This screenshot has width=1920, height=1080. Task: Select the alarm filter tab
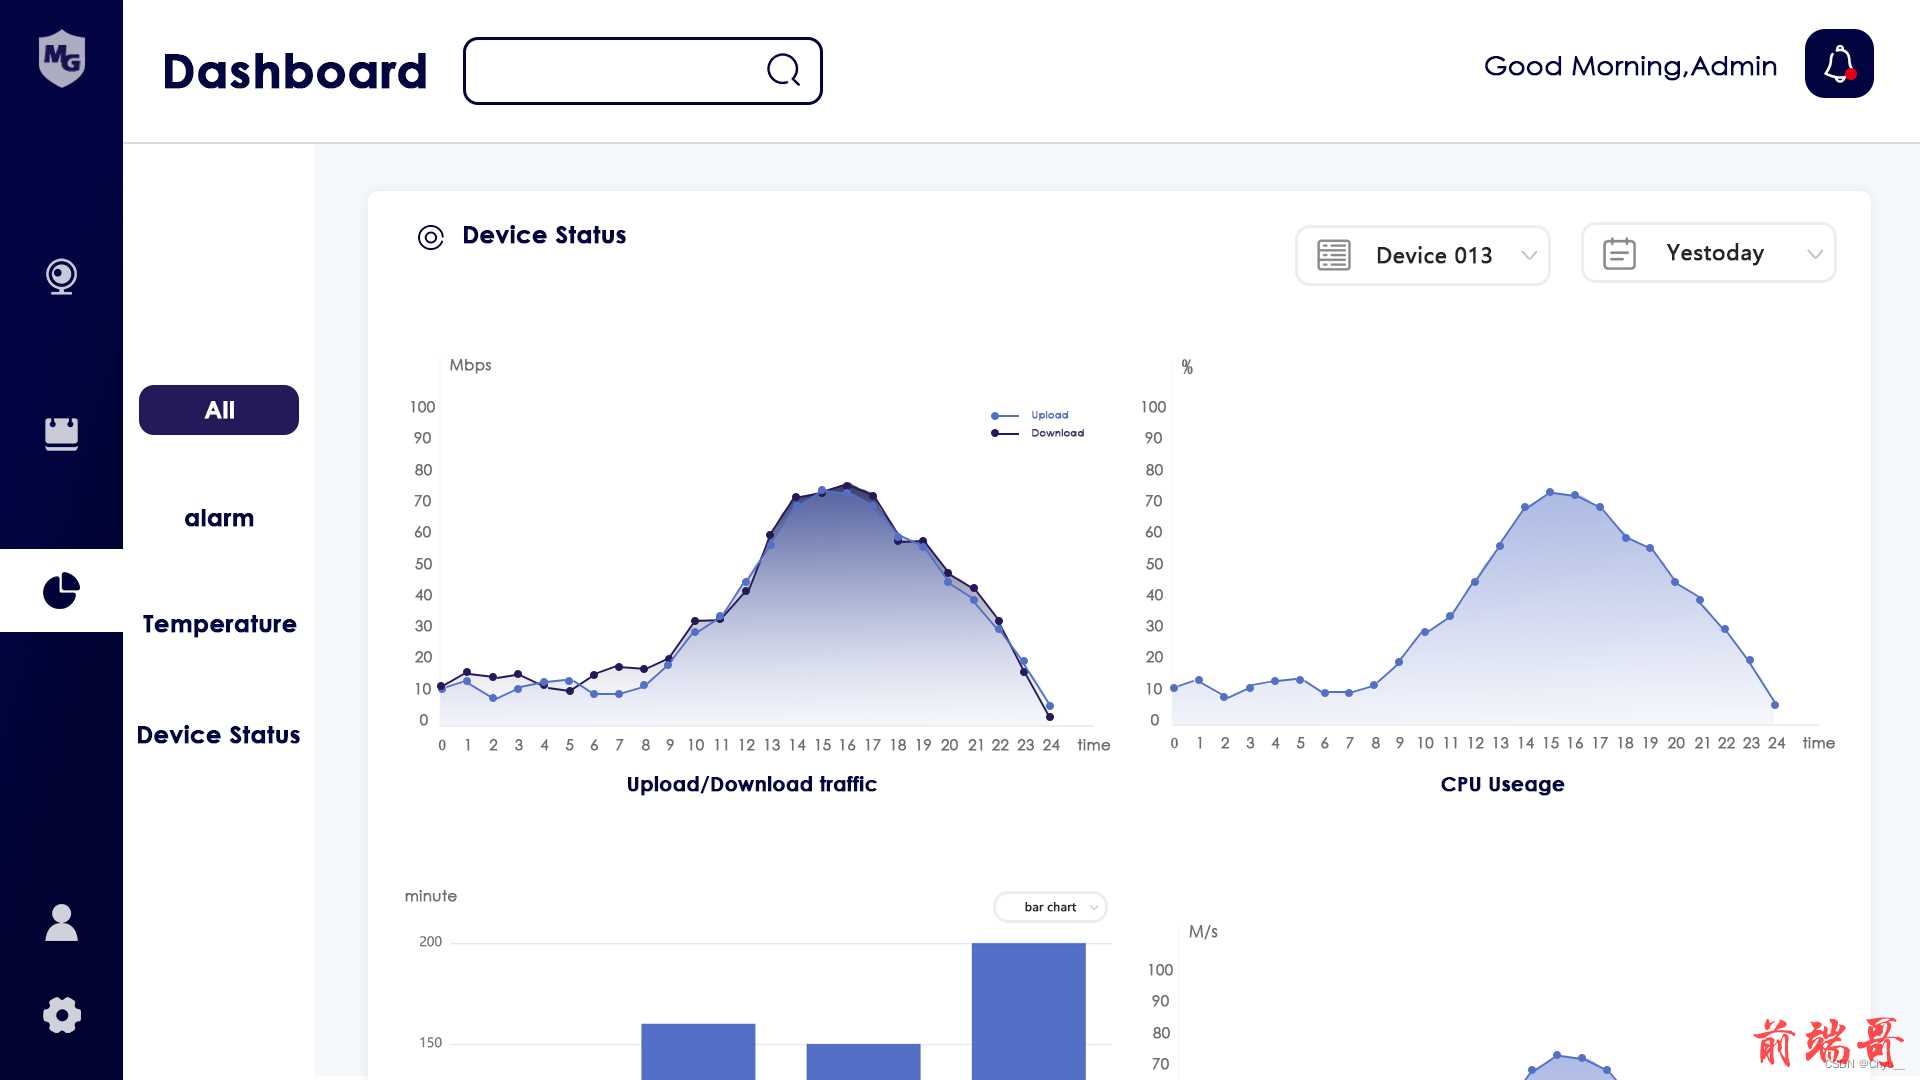(219, 518)
